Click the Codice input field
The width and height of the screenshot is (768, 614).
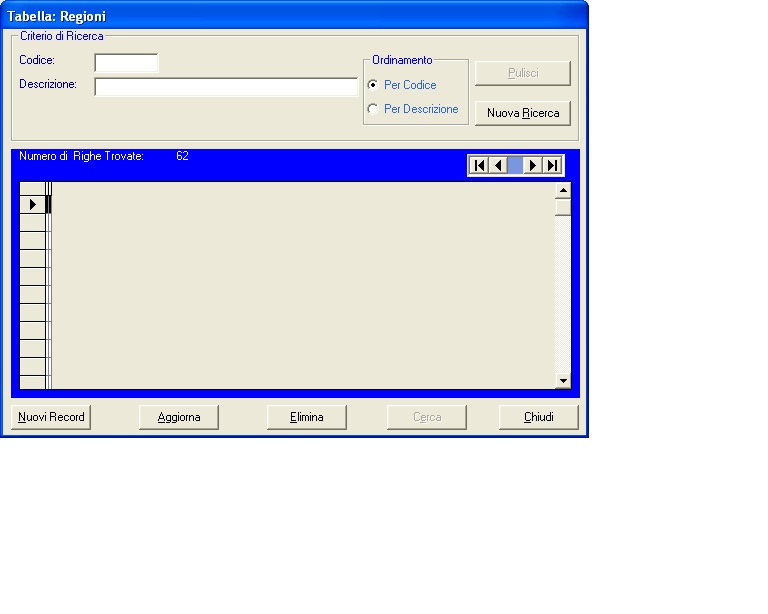pyautogui.click(x=126, y=63)
